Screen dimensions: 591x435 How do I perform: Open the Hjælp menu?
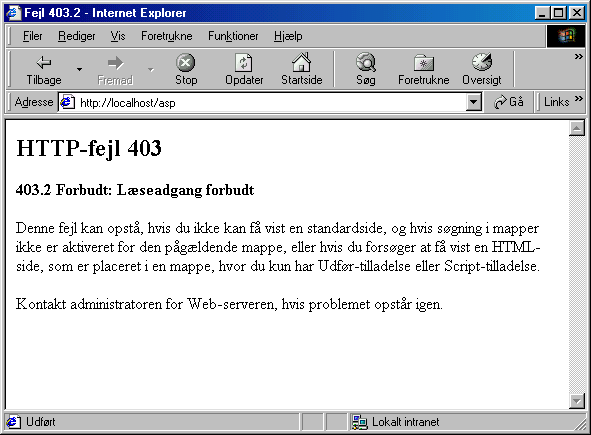click(x=288, y=36)
